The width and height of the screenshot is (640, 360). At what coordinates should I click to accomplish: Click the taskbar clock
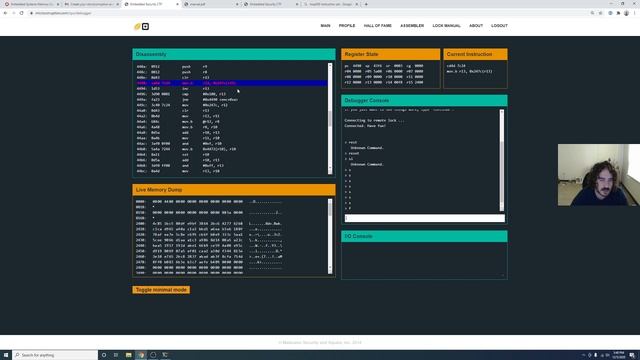tap(618, 355)
